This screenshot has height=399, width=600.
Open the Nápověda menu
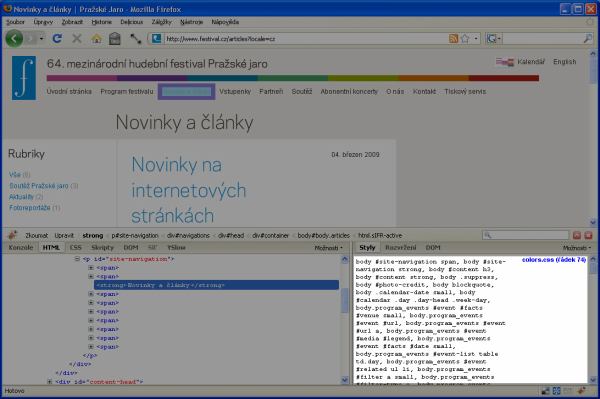click(x=225, y=22)
